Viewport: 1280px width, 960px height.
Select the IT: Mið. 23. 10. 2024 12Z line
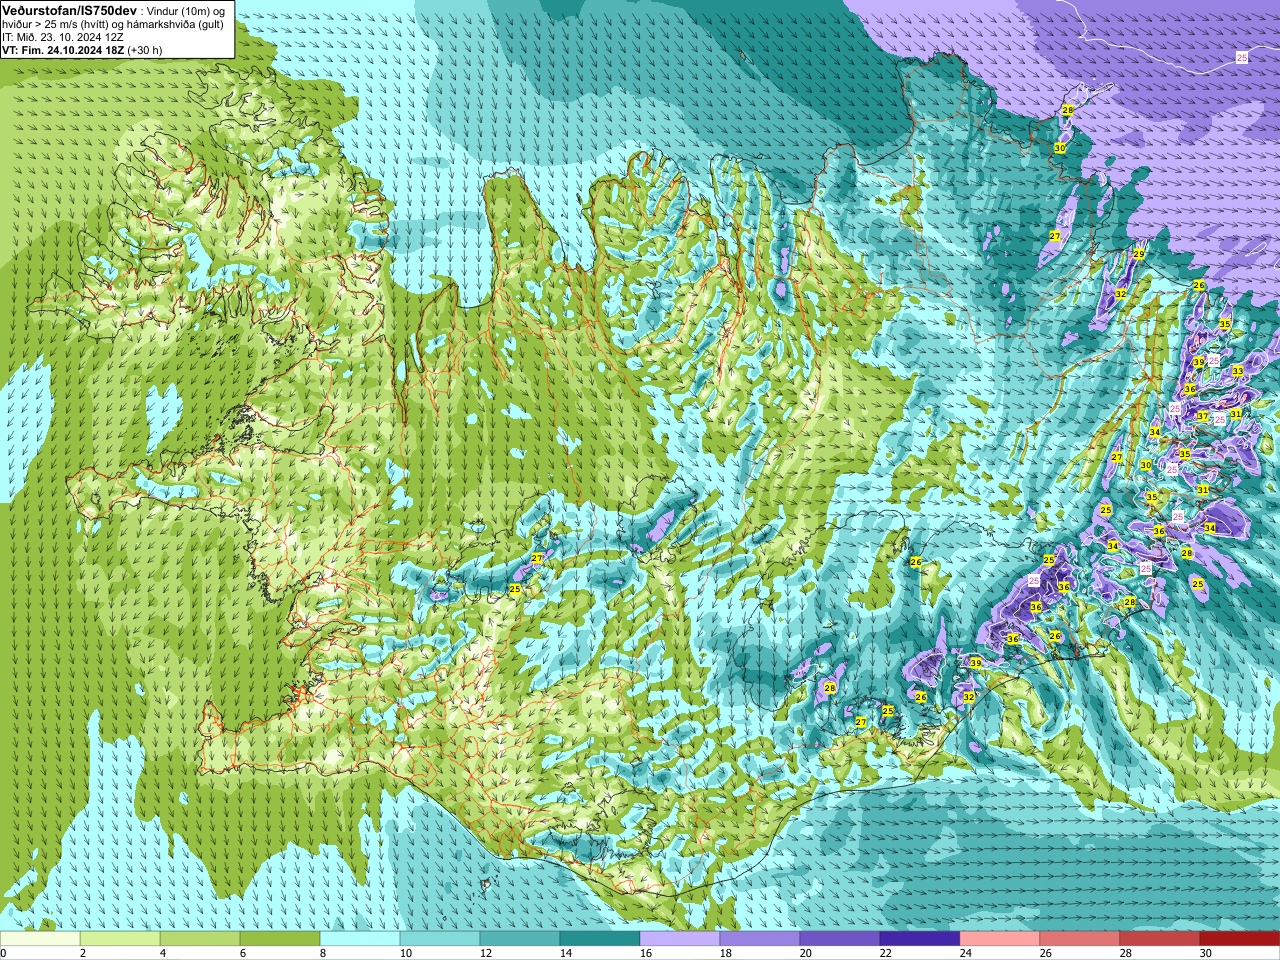[63, 36]
